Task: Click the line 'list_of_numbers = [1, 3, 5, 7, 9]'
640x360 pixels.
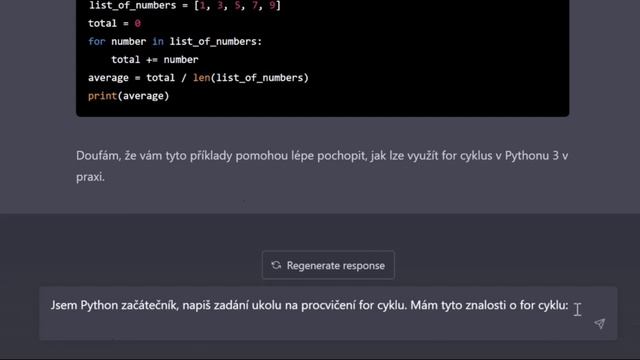Action: coord(185,6)
